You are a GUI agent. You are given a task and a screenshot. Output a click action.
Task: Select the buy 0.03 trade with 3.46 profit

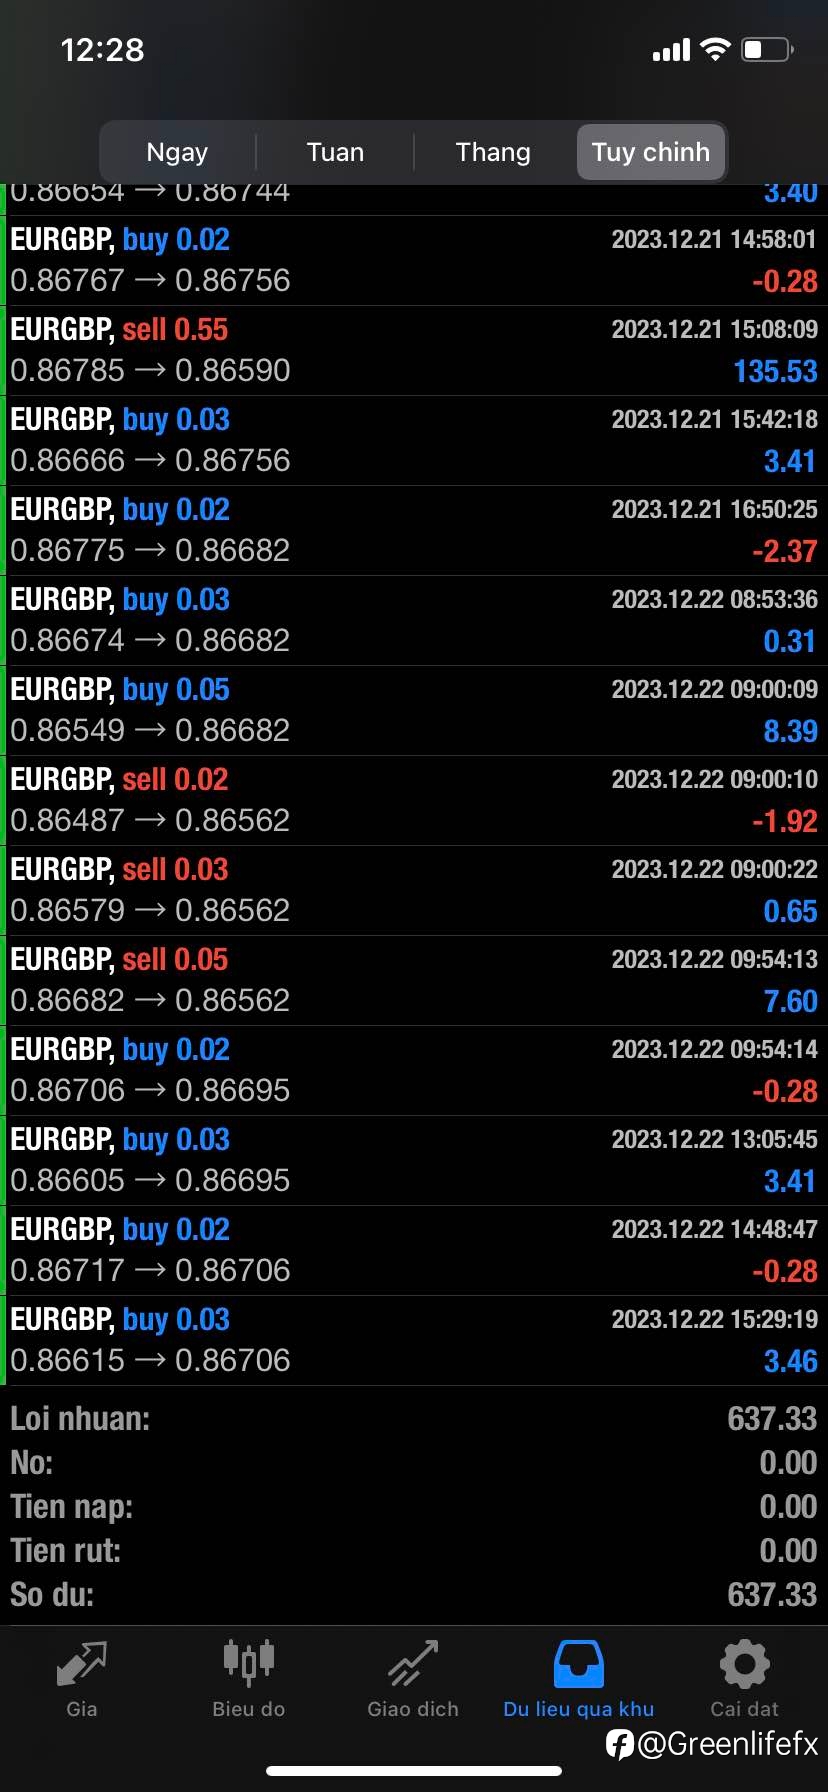414,1341
